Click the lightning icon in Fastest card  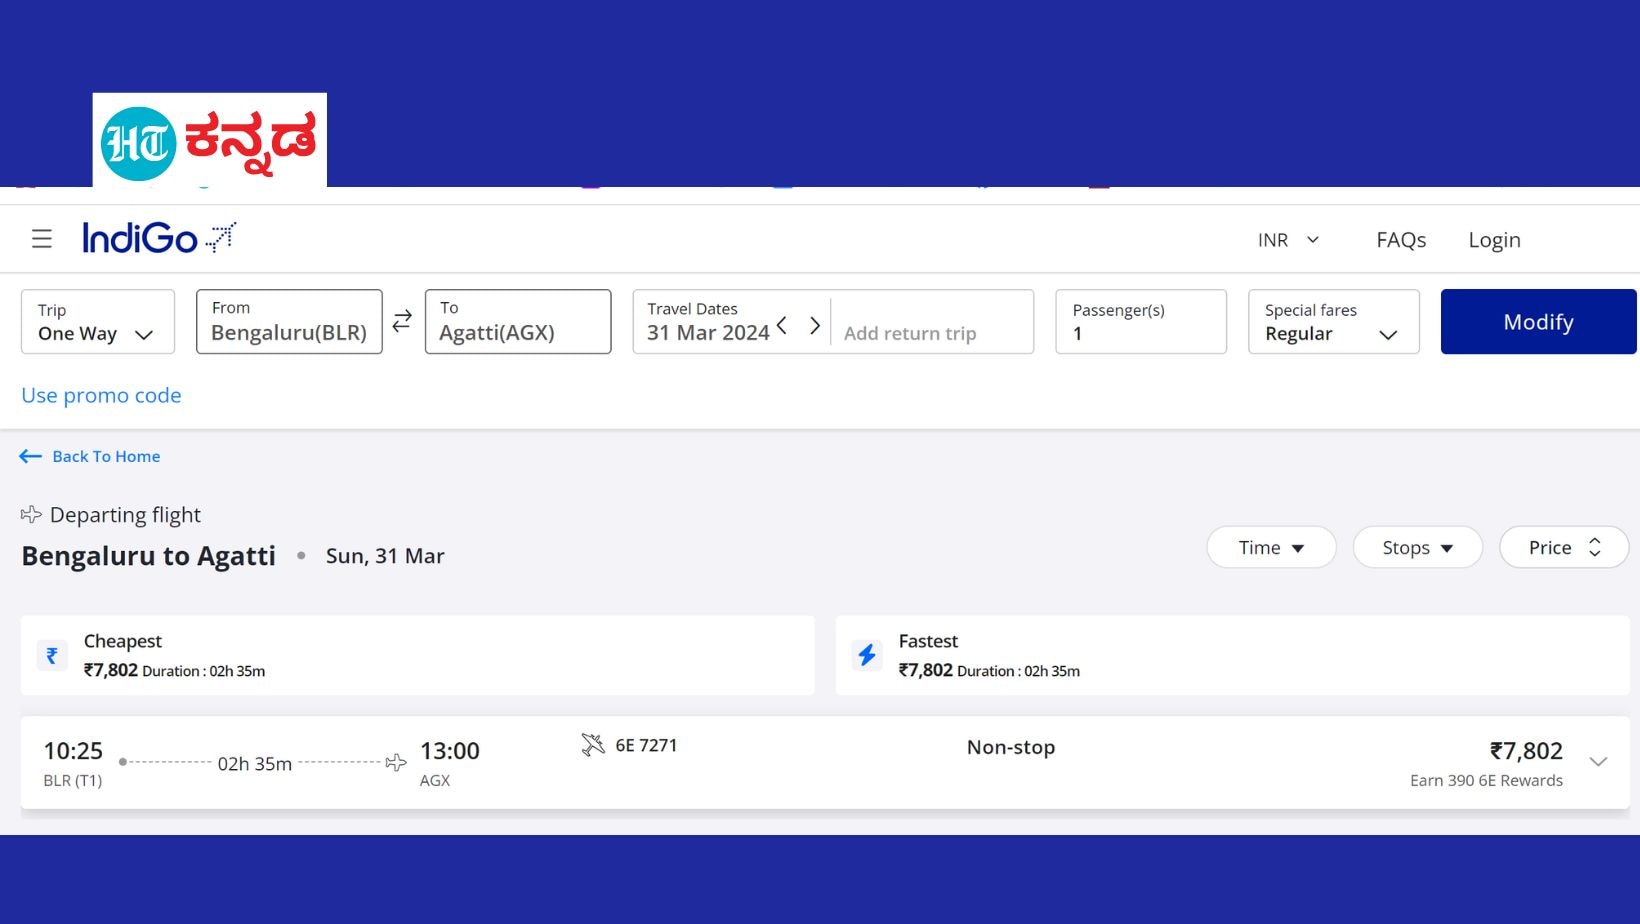[867, 655]
